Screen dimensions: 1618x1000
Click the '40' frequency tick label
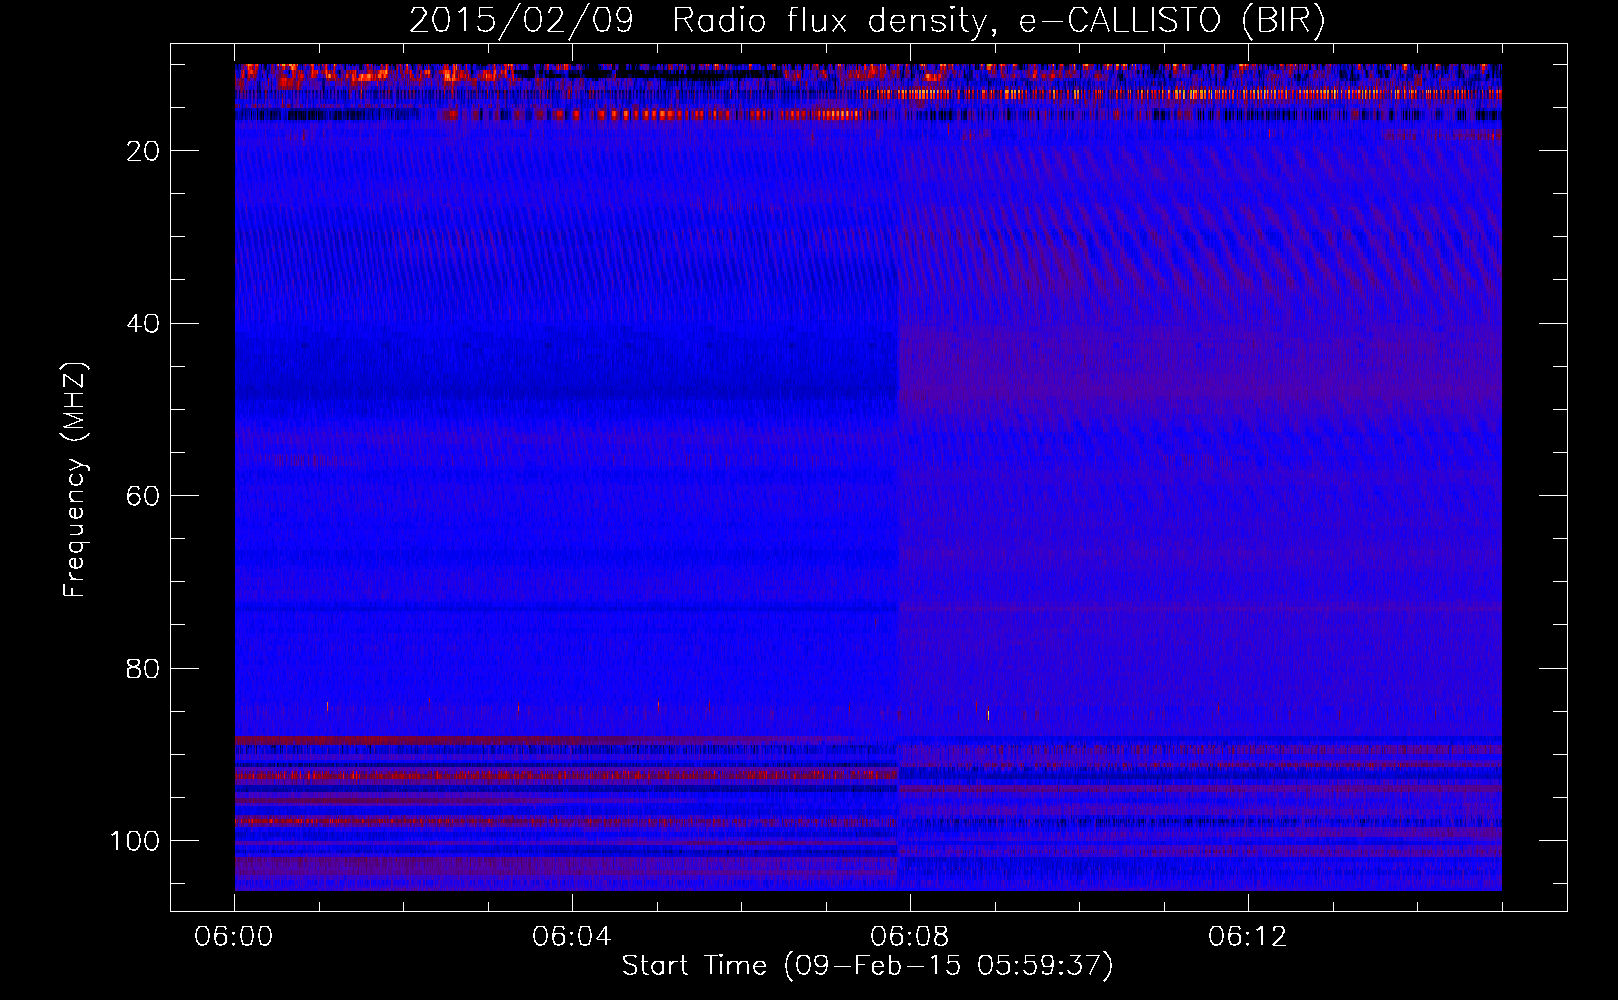coord(143,324)
